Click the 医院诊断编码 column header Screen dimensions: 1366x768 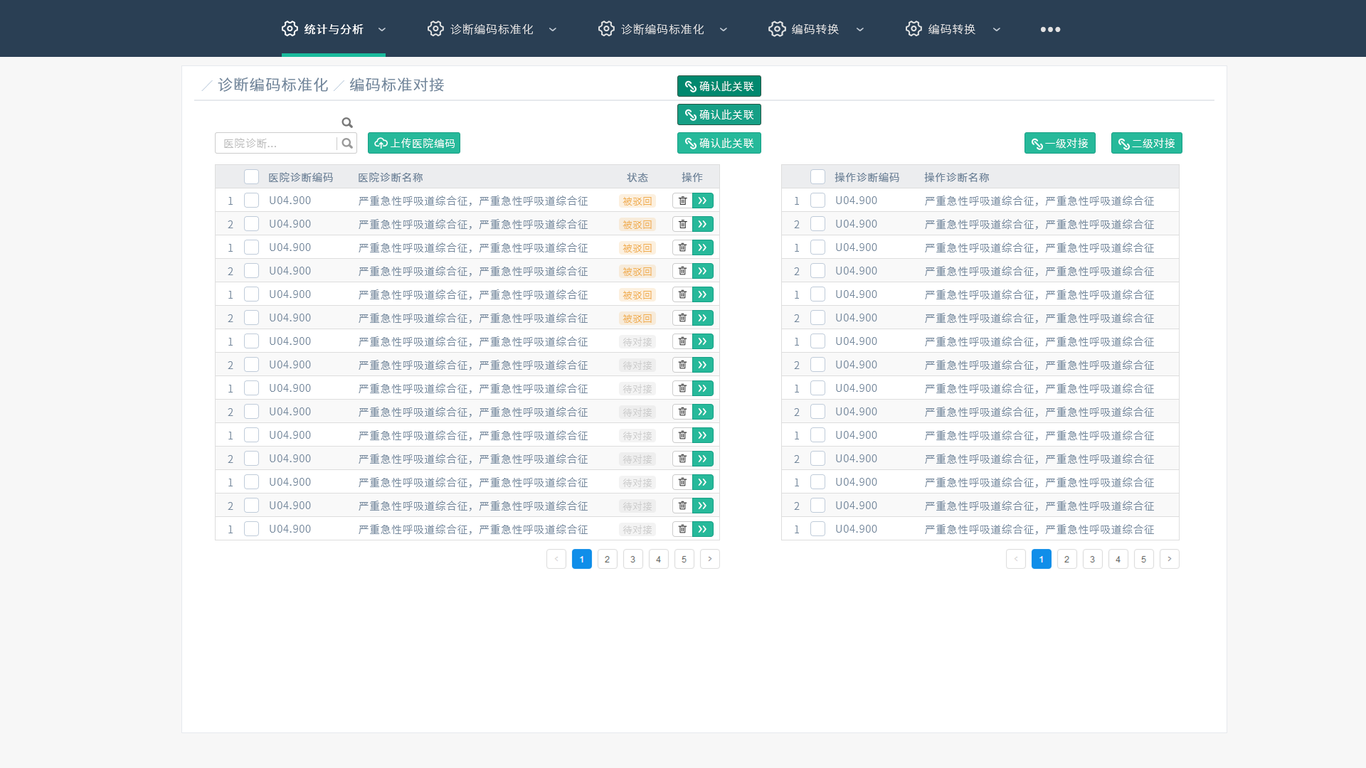tap(301, 177)
